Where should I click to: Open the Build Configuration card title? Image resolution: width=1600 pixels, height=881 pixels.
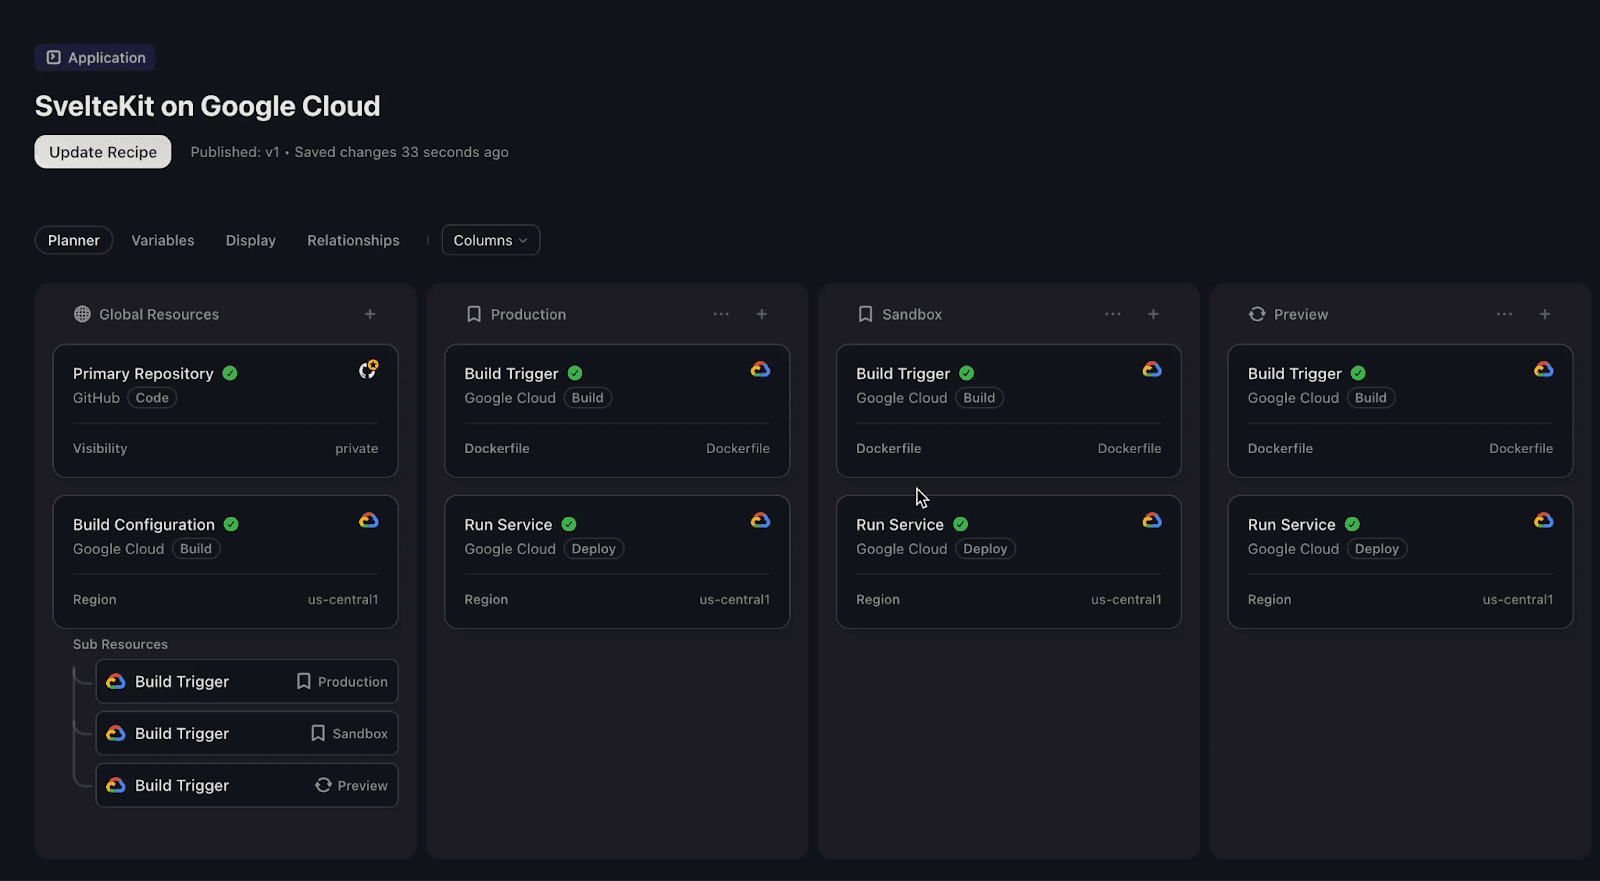(x=144, y=524)
